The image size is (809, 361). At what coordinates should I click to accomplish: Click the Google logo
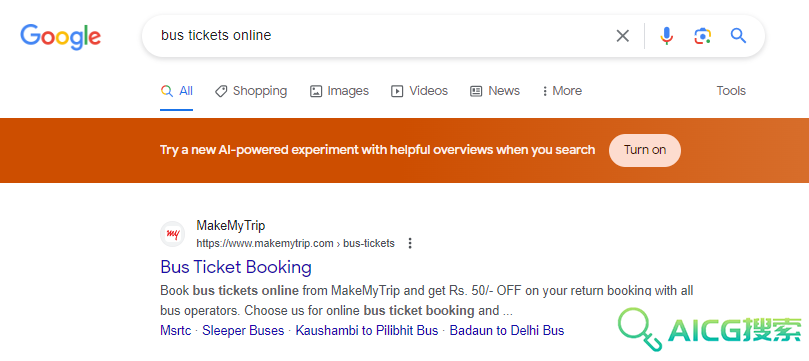tap(61, 36)
